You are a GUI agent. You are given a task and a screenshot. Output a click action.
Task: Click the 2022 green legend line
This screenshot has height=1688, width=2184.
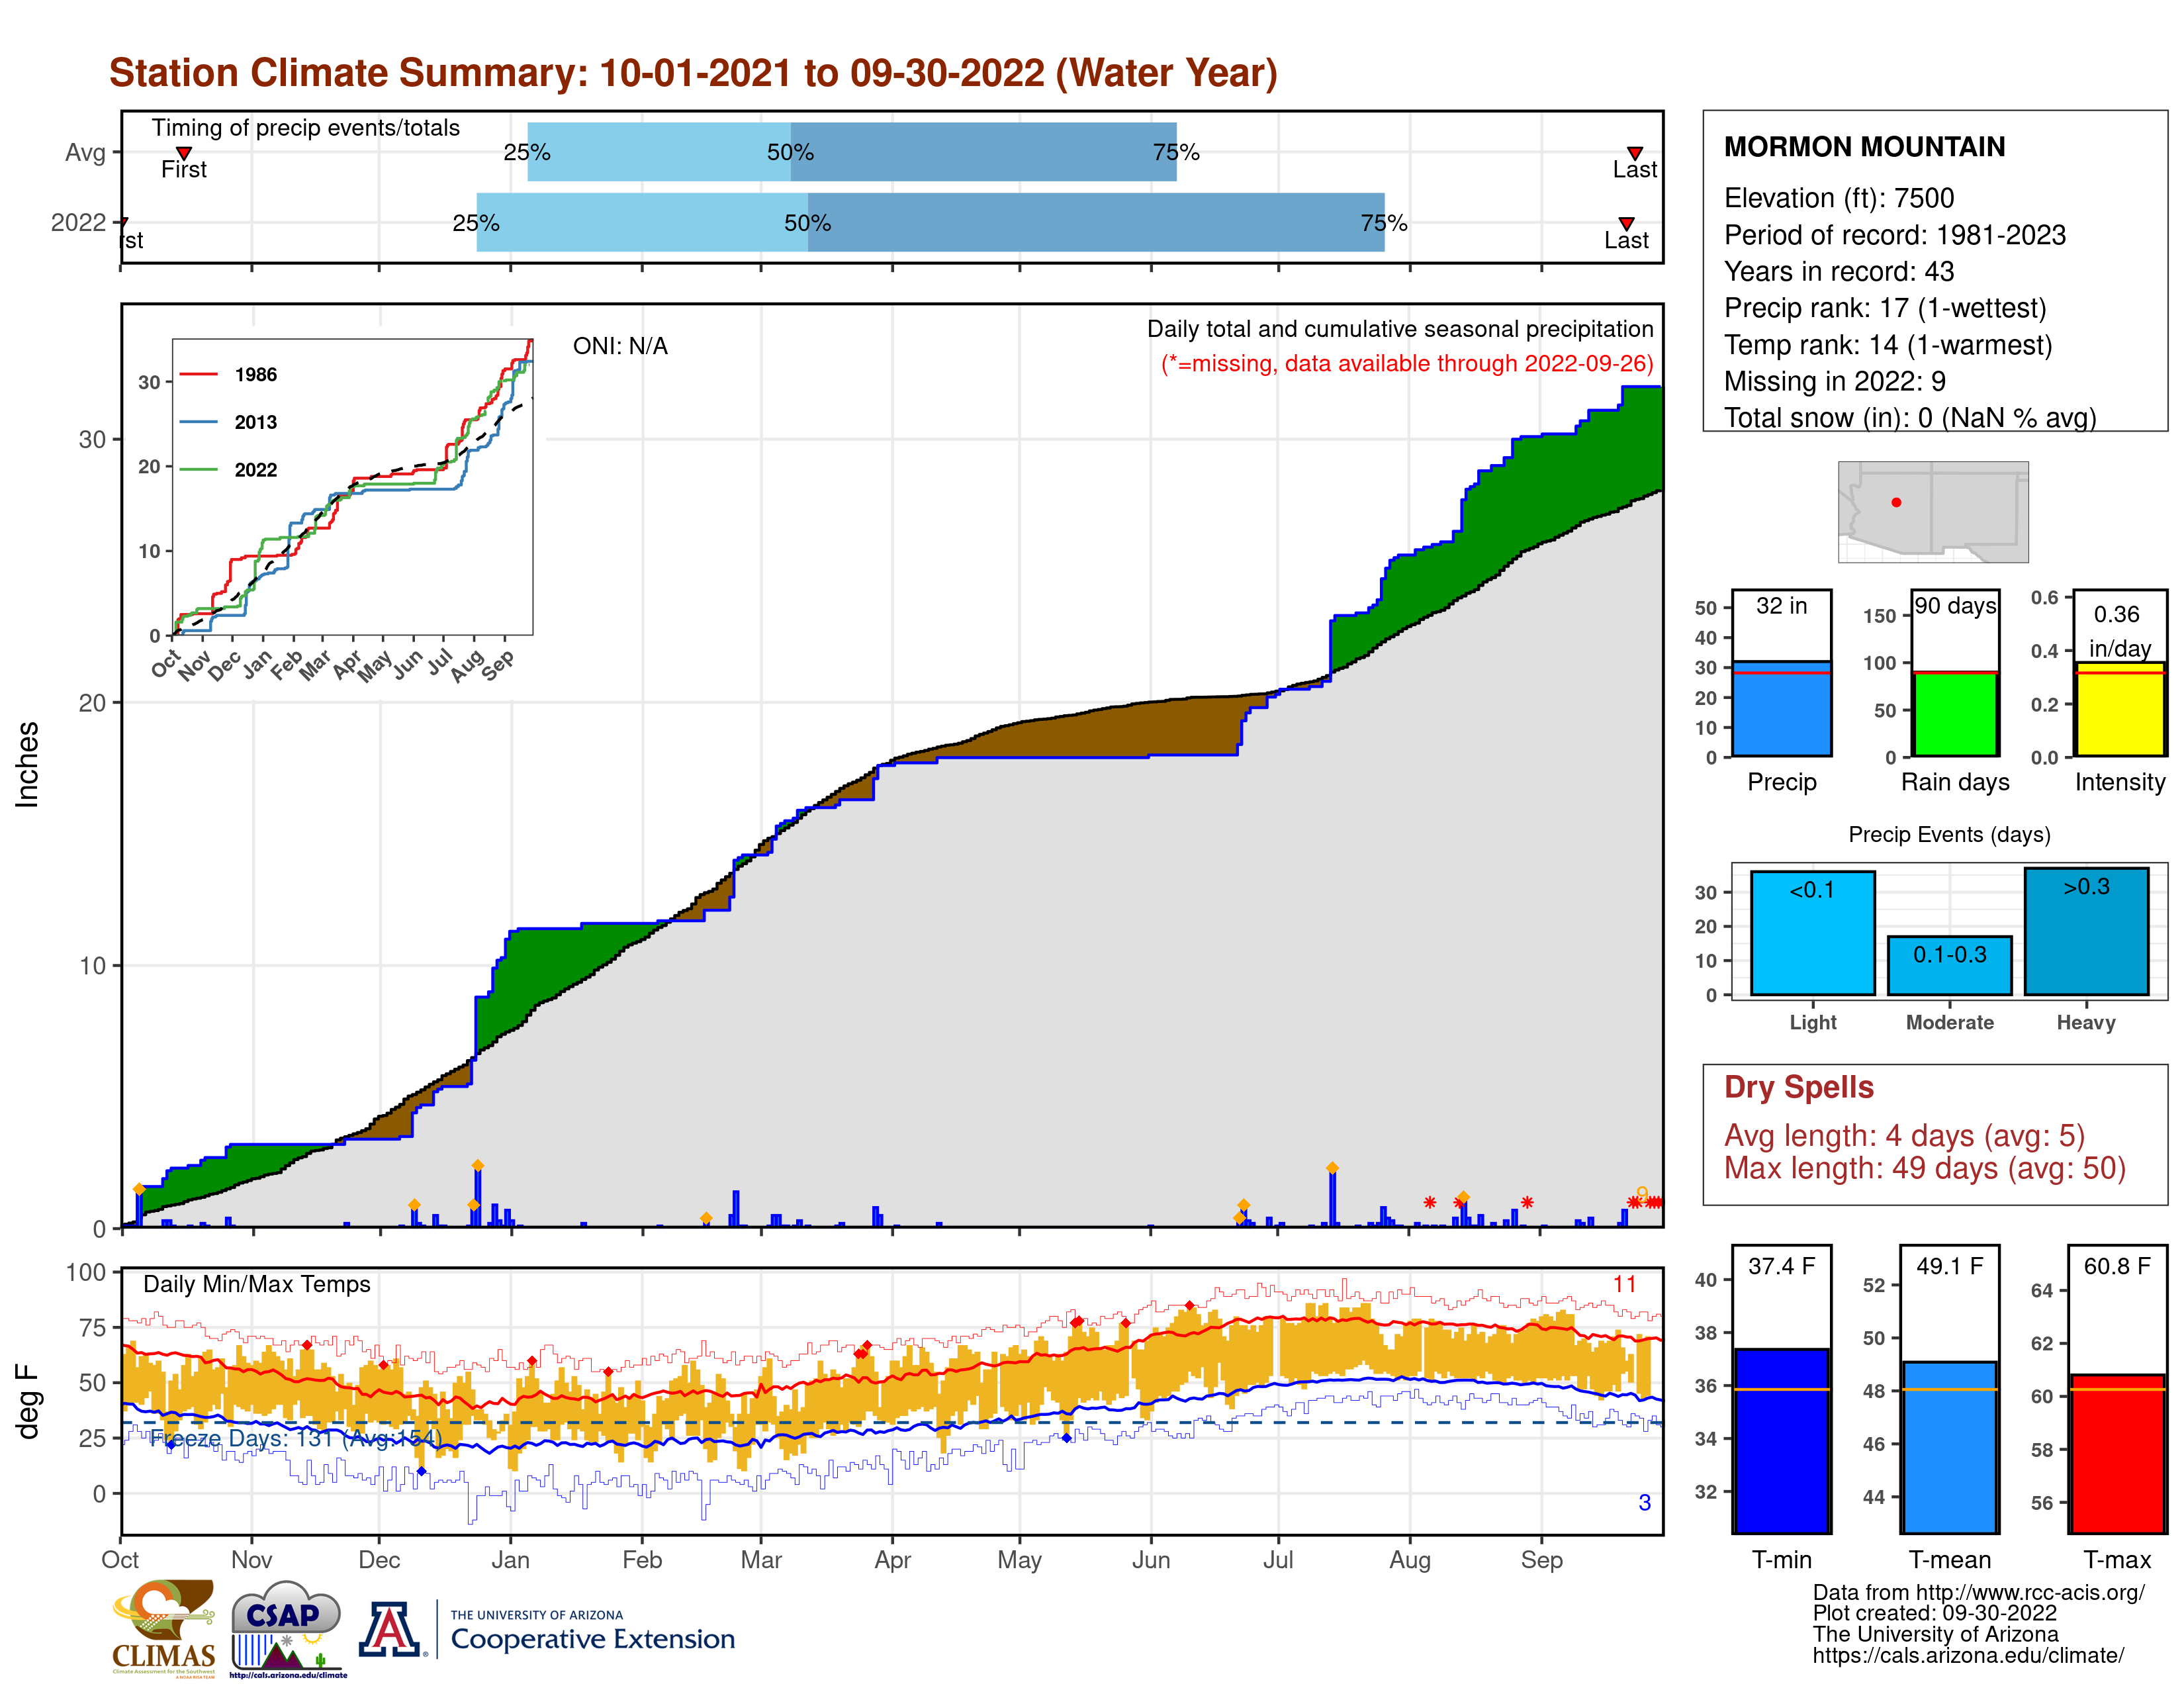point(198,470)
